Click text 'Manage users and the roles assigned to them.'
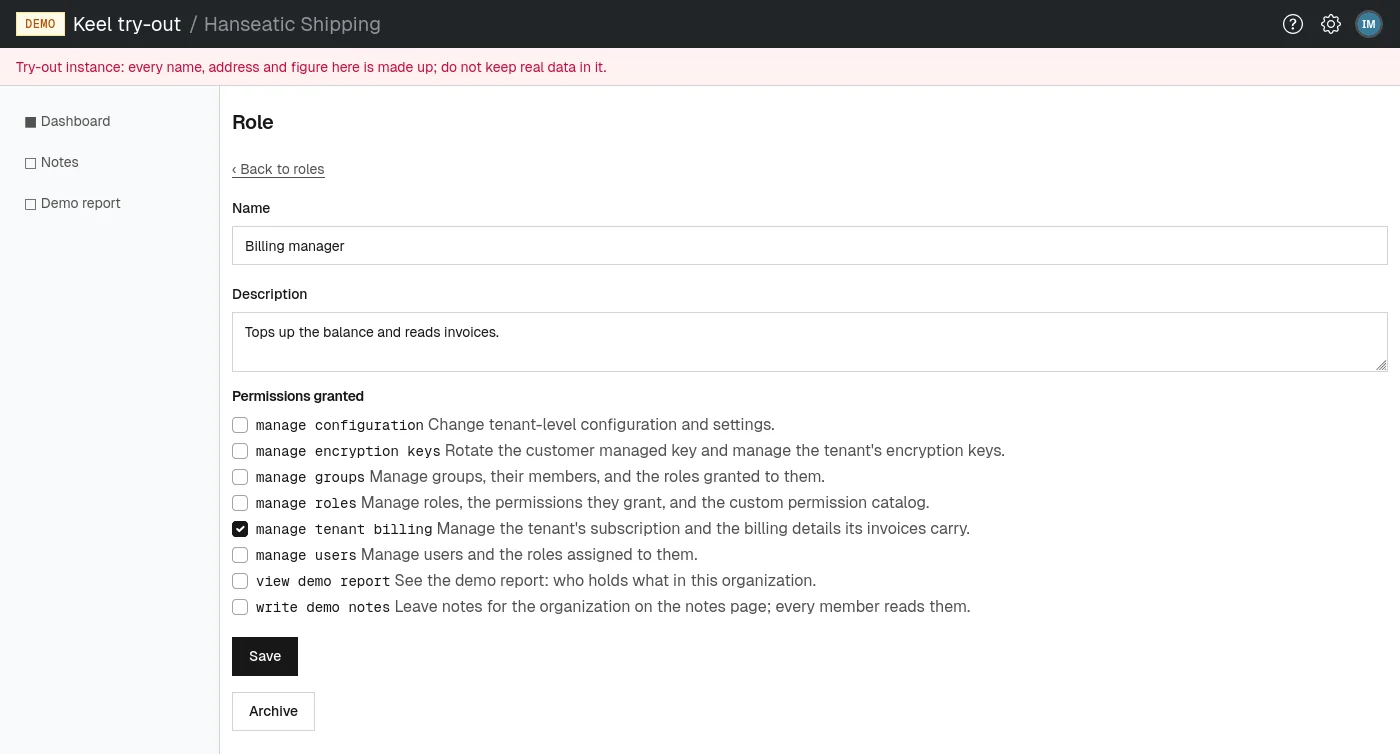Viewport: 1400px width, 754px height. [529, 555]
